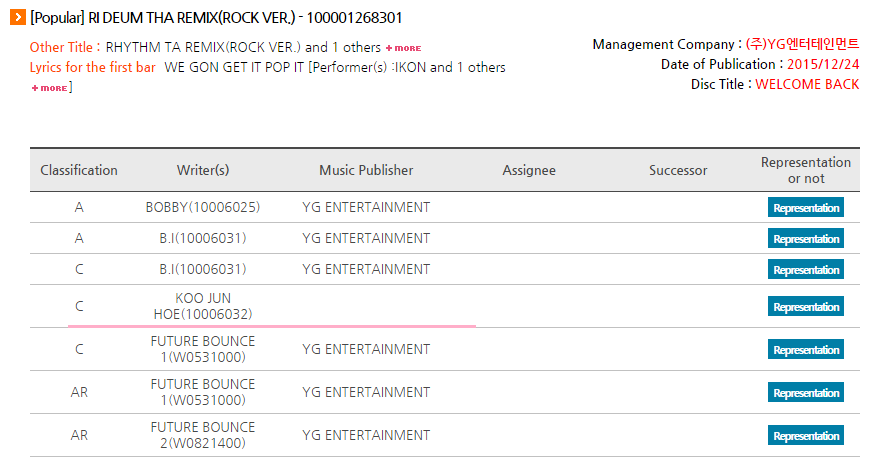This screenshot has height=473, width=883.
Task: Click the Music Publisher column header
Action: pos(366,170)
